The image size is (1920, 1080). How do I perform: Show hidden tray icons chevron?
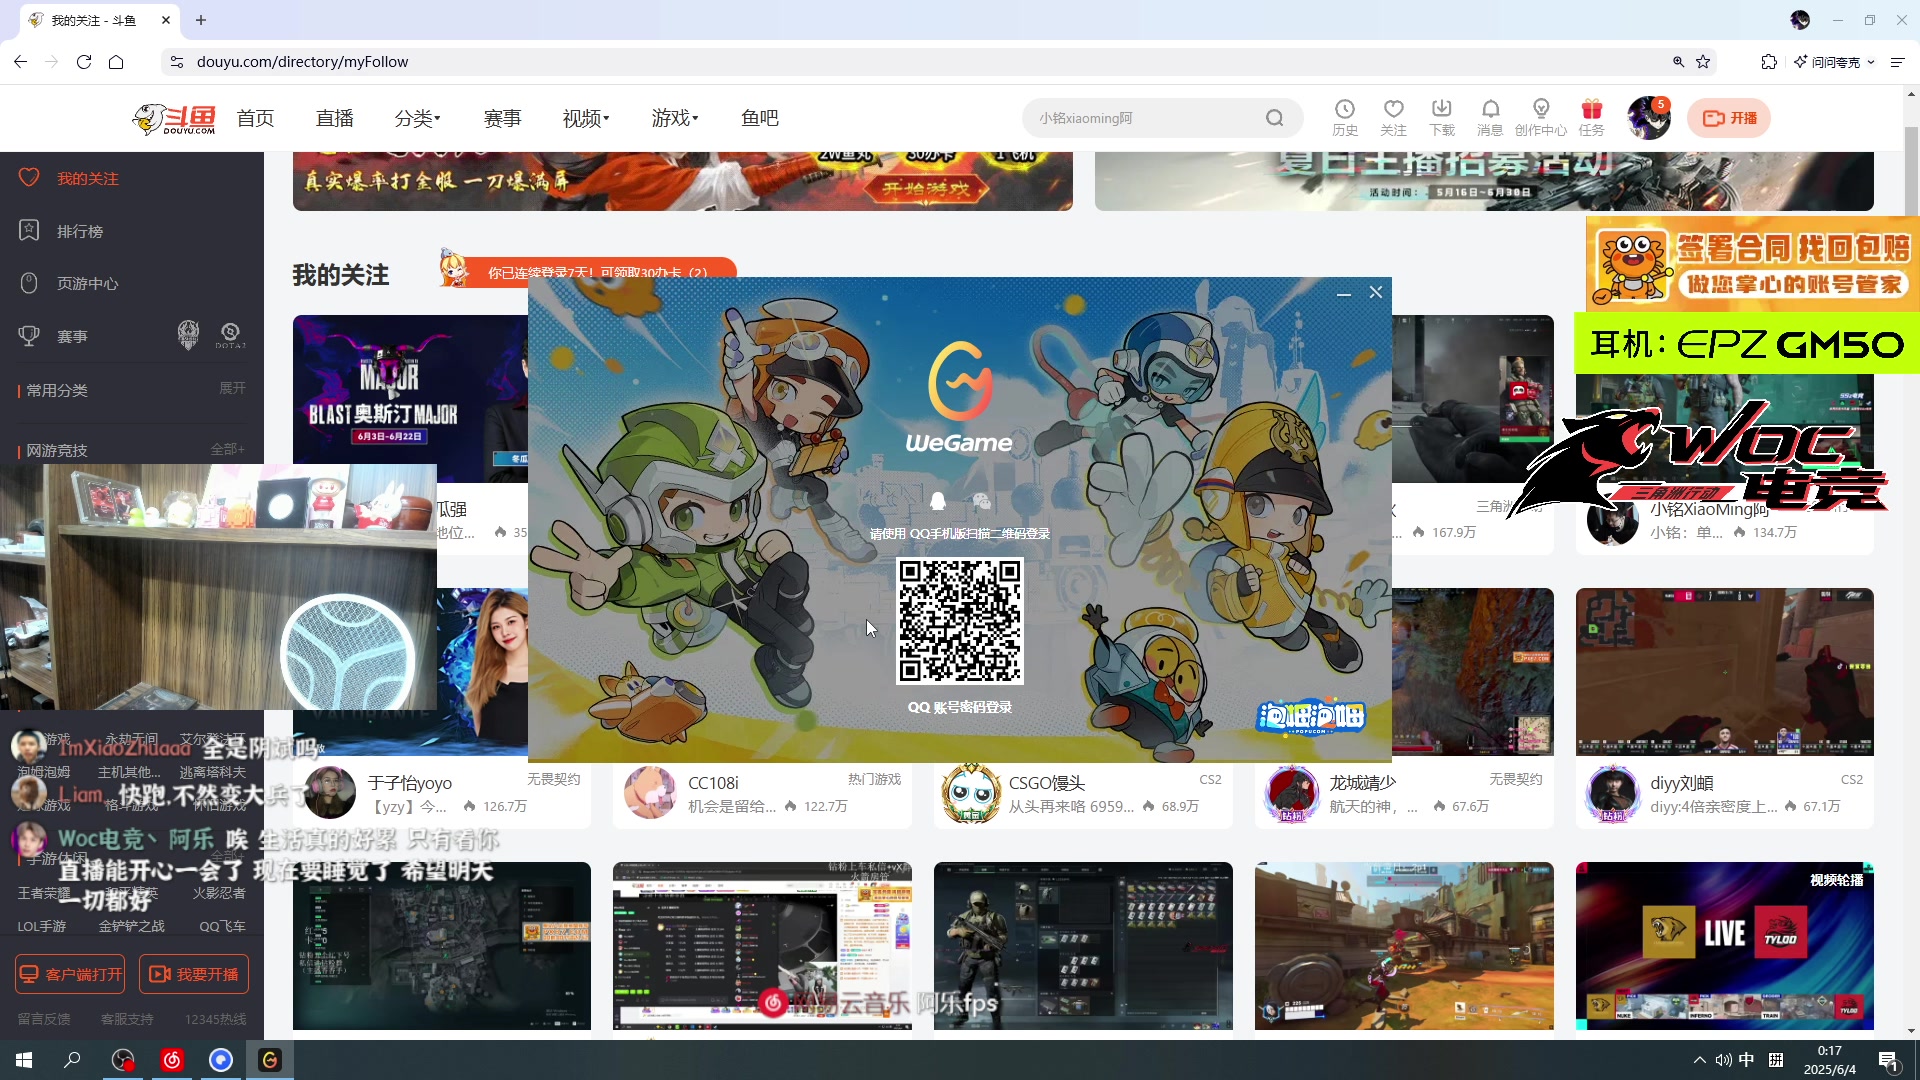tap(1699, 1060)
